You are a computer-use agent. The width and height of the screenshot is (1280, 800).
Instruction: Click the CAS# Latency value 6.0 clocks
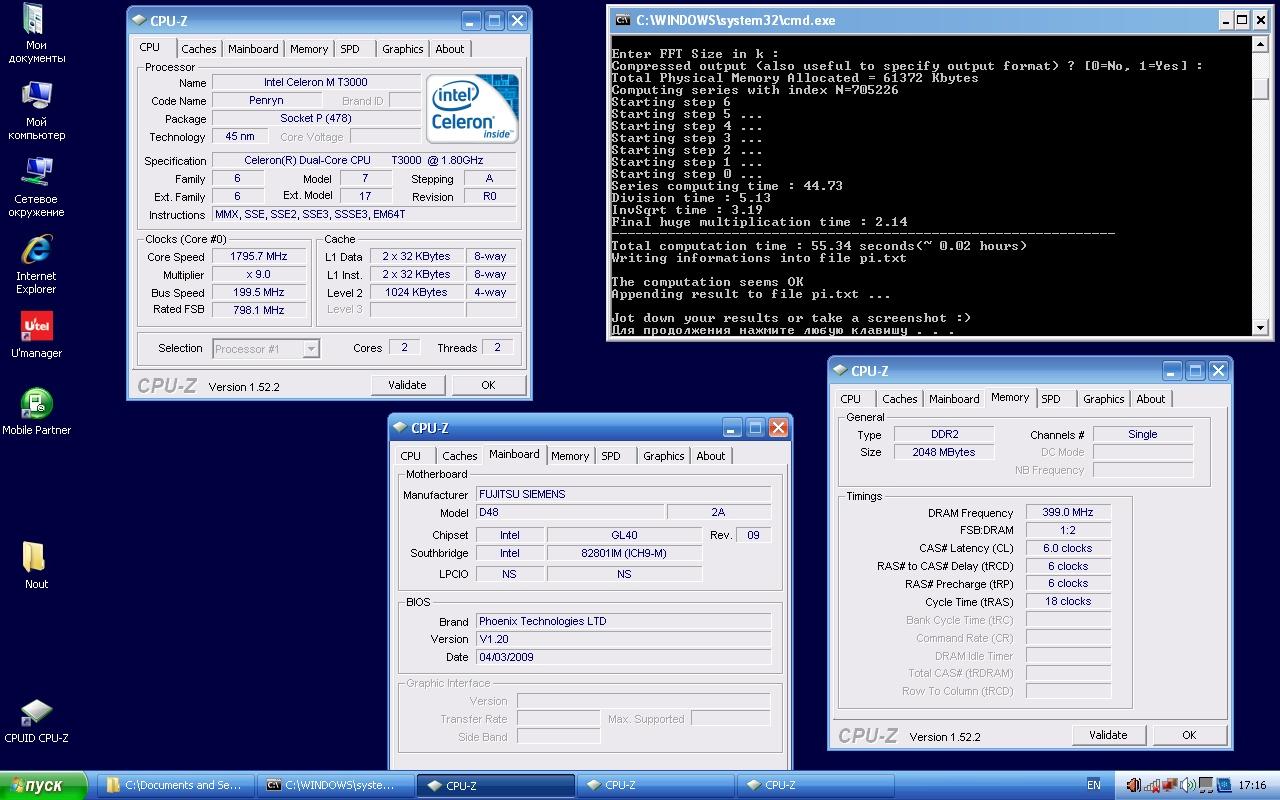point(1067,548)
